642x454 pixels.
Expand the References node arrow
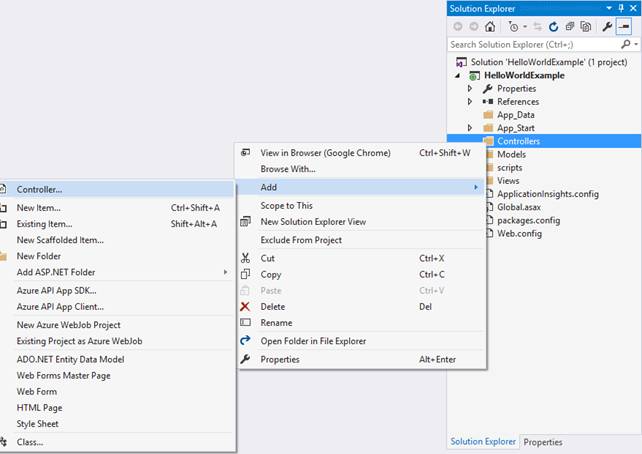[469, 102]
